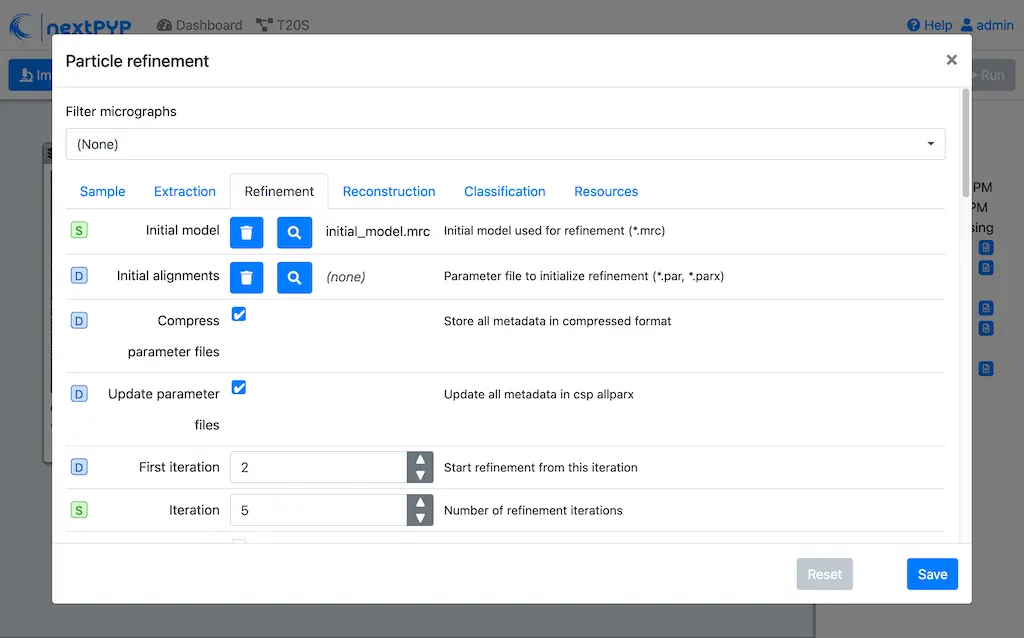Click the First iteration input field
Viewport: 1024px width, 638px height.
[318, 467]
